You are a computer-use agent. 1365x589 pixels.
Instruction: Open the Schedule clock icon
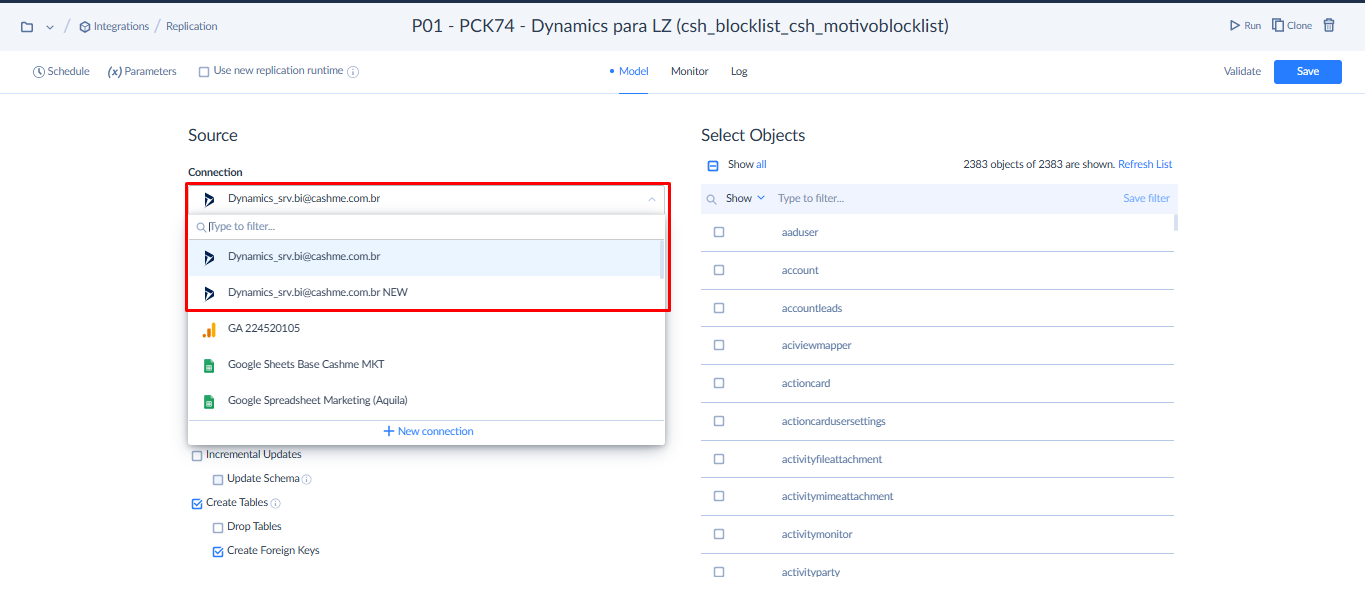(x=39, y=72)
